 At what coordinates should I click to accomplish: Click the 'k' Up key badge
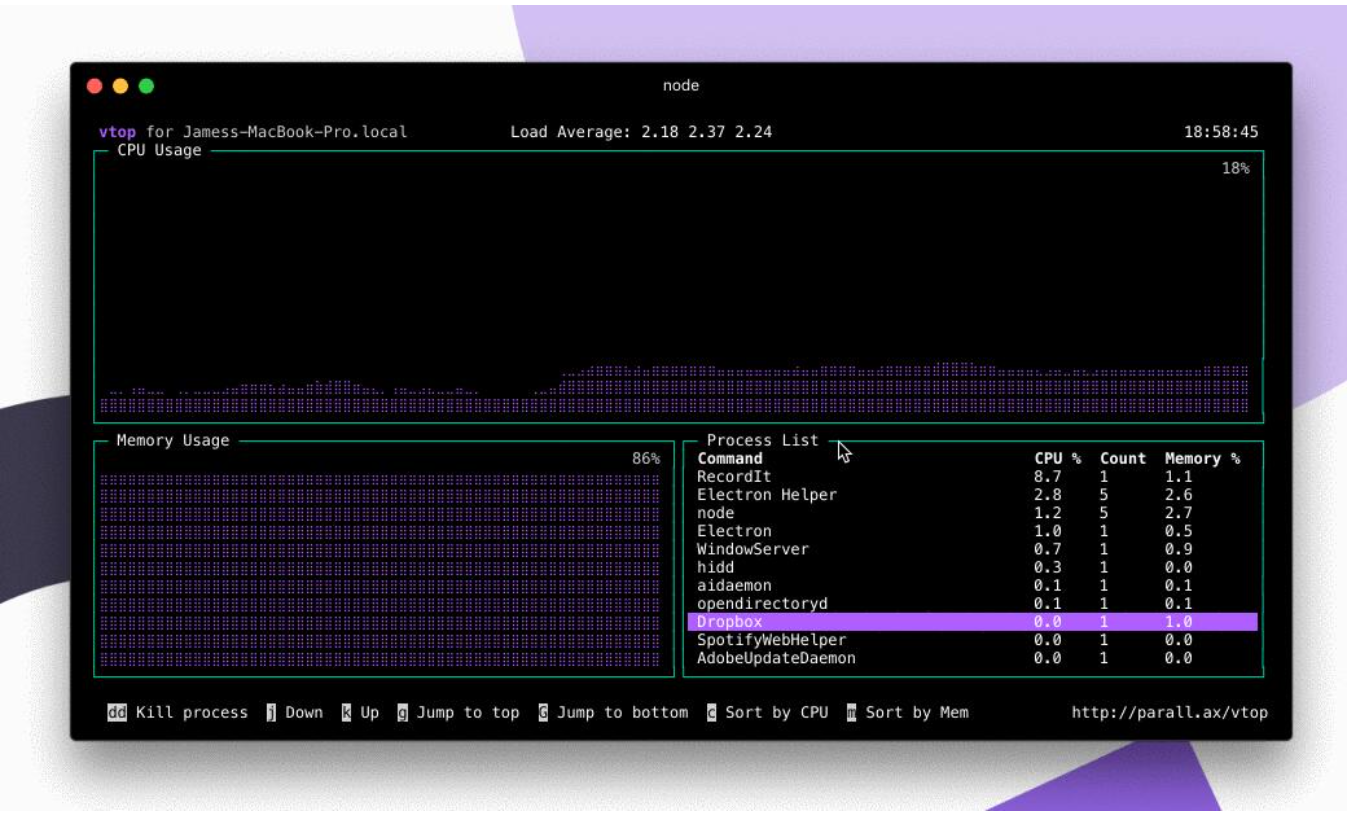coord(346,713)
